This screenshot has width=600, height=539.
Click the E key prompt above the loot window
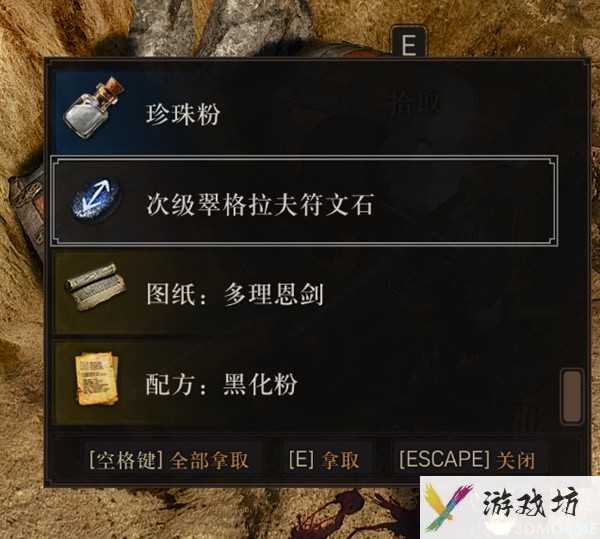pyautogui.click(x=409, y=43)
